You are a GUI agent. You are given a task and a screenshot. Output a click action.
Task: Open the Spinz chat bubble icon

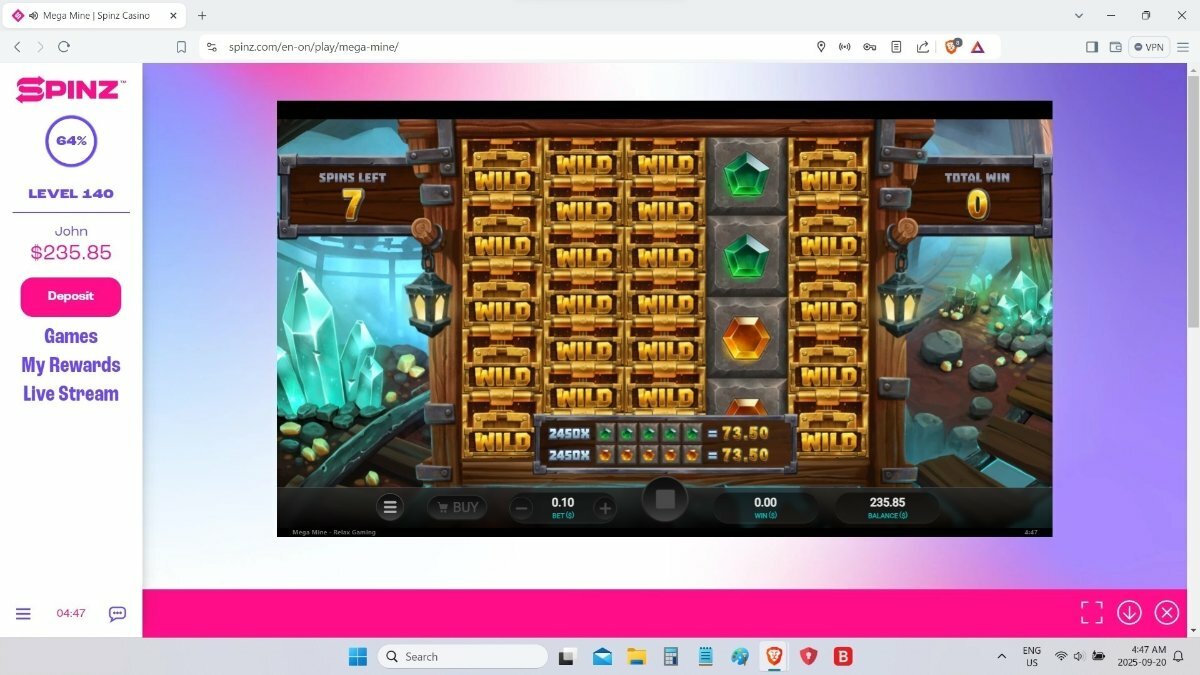click(x=117, y=614)
